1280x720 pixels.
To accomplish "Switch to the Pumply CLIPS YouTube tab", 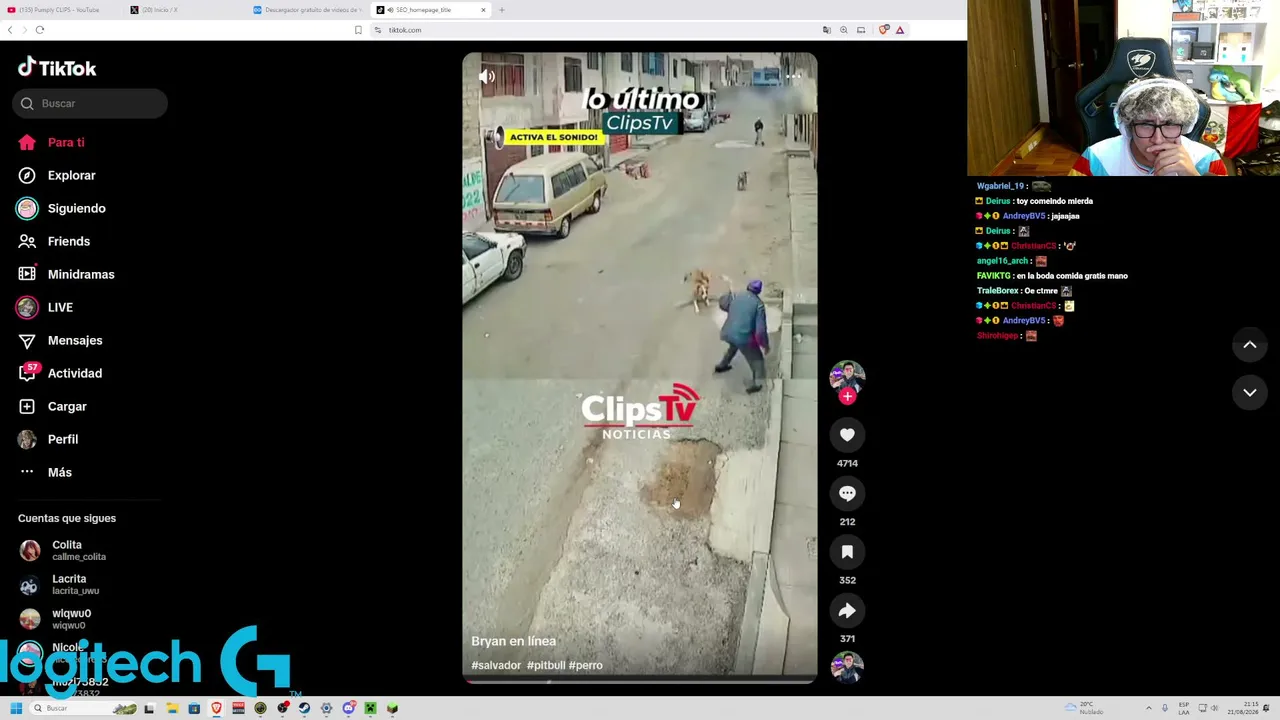I will pyautogui.click(x=60, y=10).
